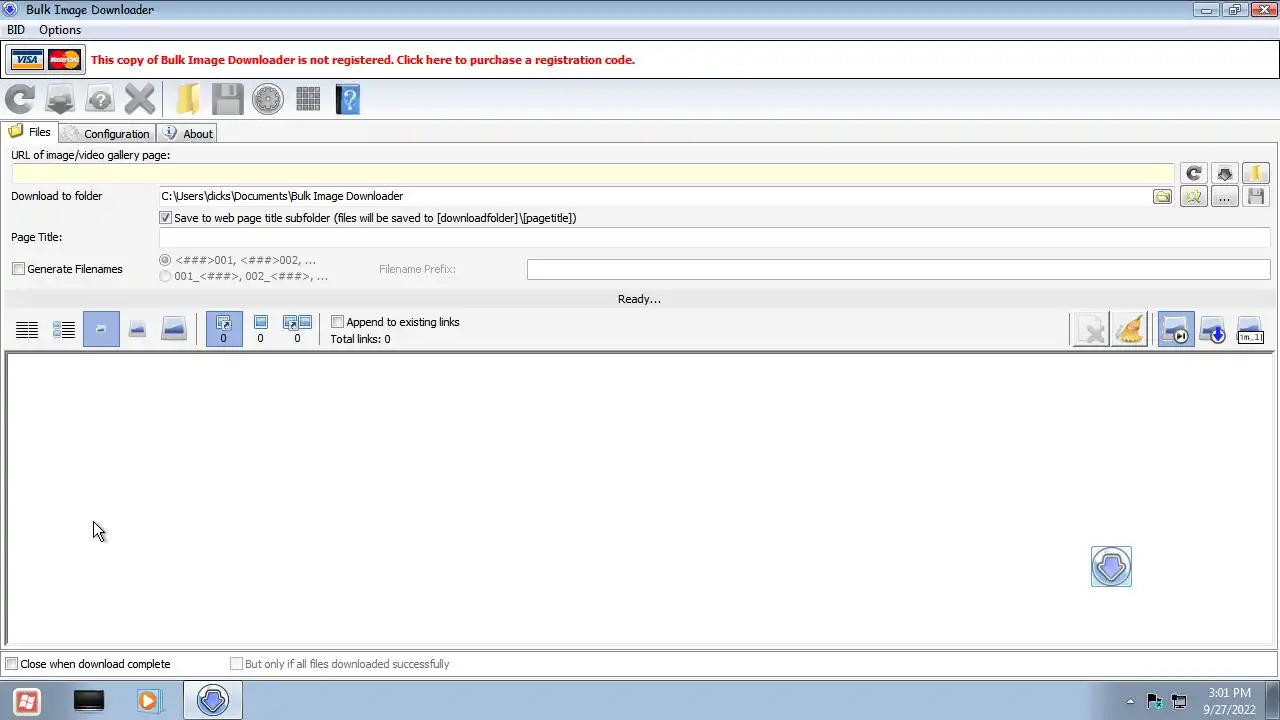1280x720 pixels.
Task: Open the media player icon in taskbar
Action: 148,701
